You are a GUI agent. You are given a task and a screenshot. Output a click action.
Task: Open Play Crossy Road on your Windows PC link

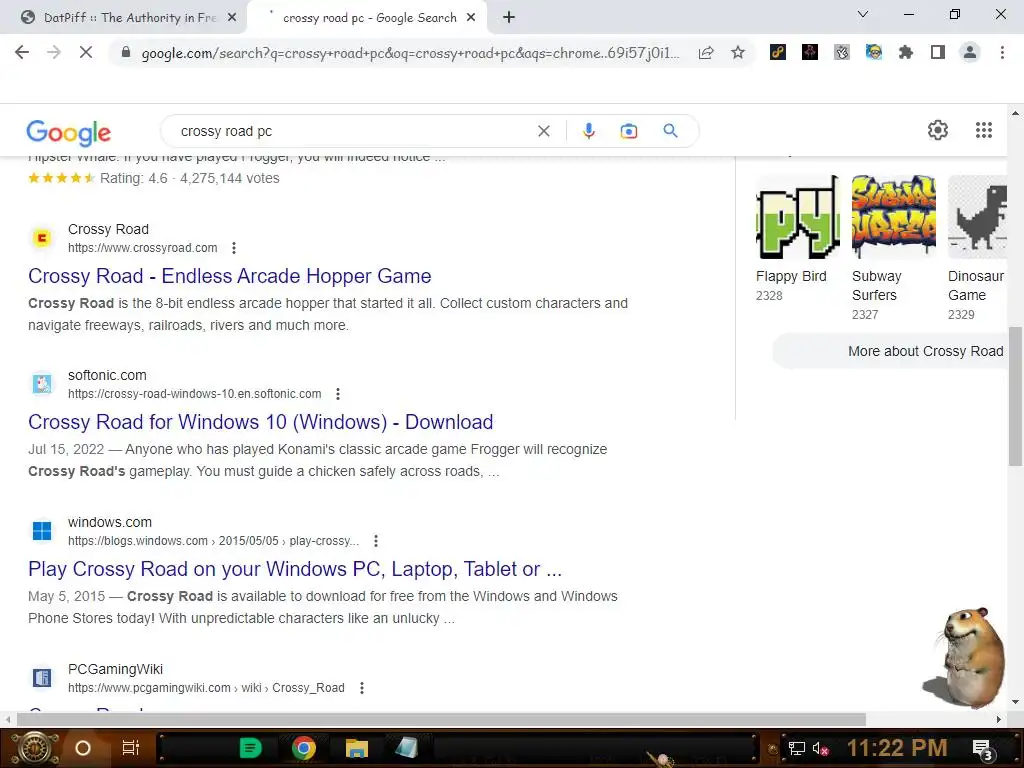tap(295, 569)
